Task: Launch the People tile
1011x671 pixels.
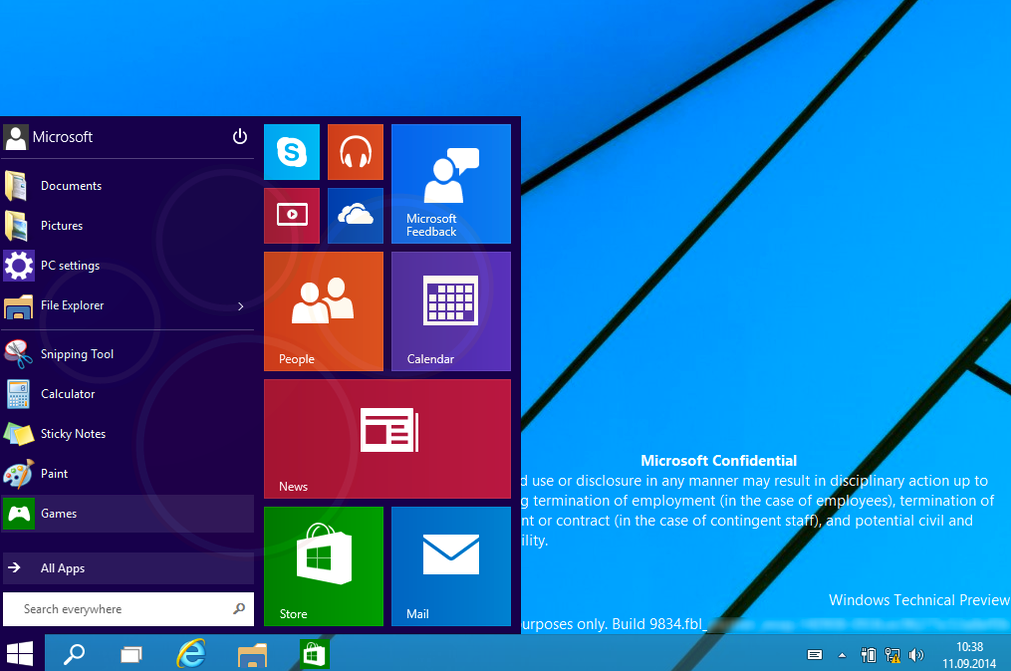Action: click(x=323, y=311)
